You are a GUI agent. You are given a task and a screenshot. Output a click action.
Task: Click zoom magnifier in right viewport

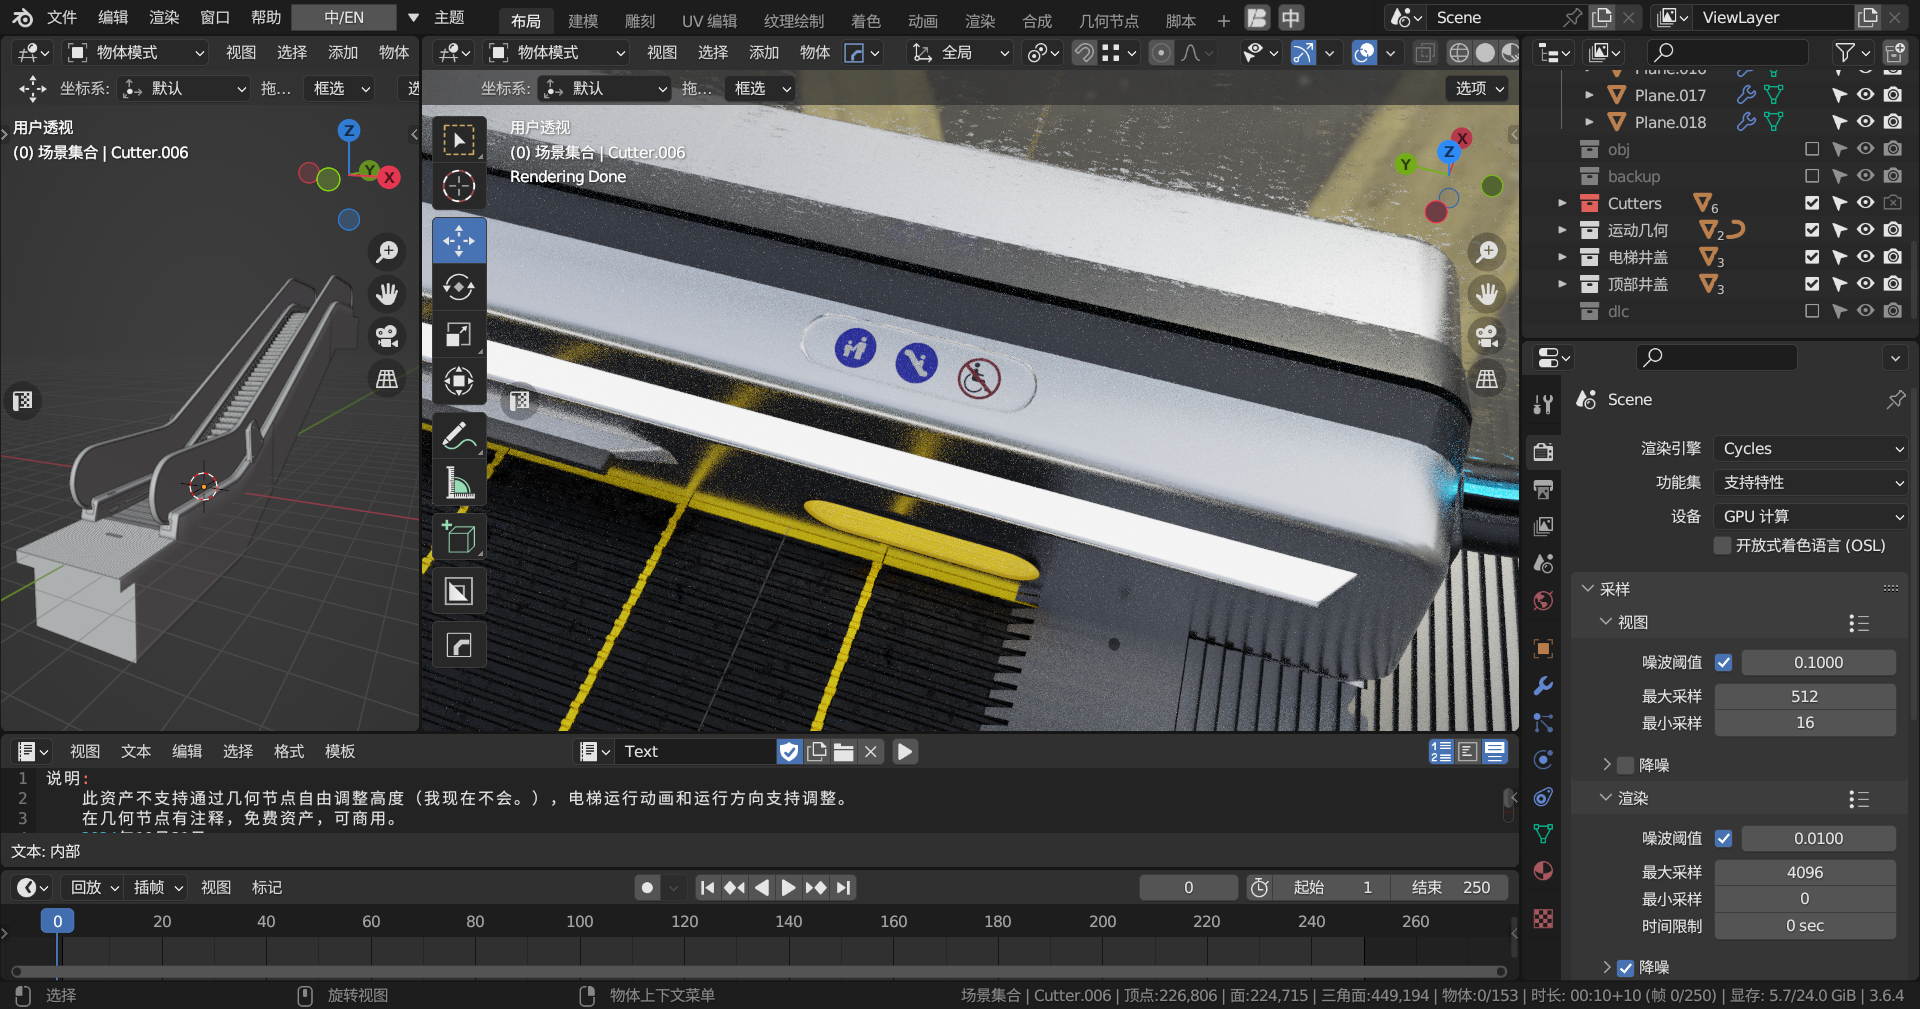(x=1487, y=252)
